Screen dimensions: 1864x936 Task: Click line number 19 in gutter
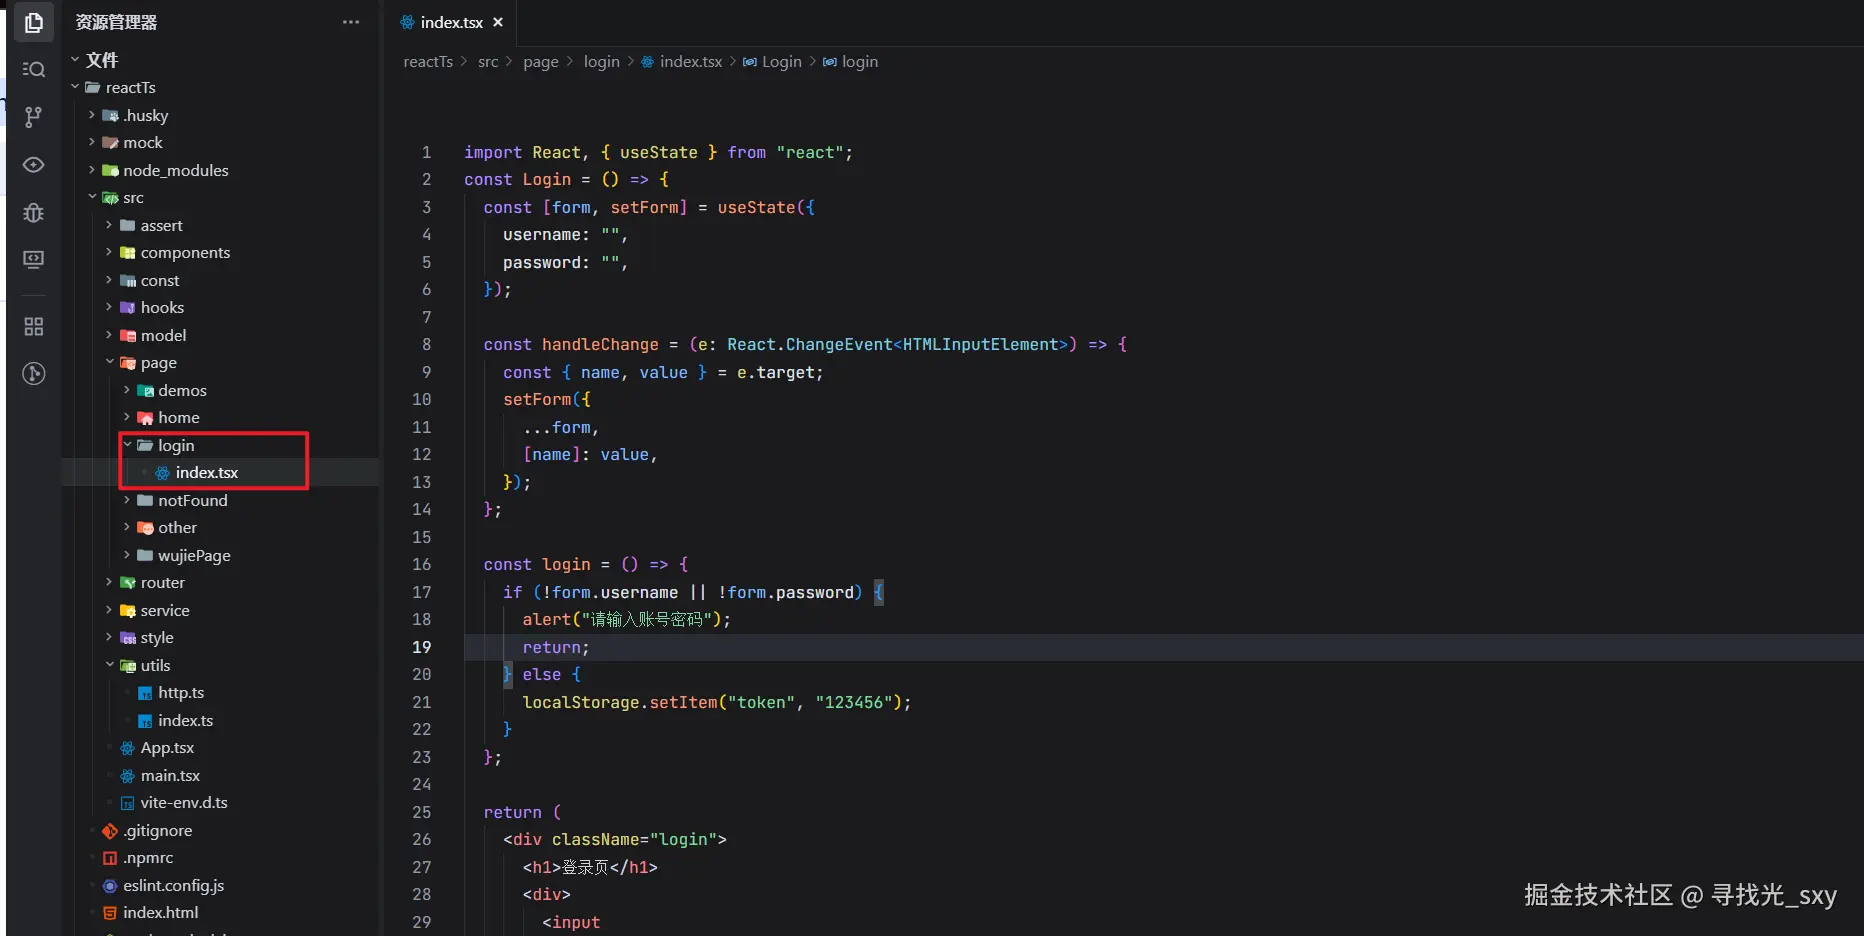(422, 648)
